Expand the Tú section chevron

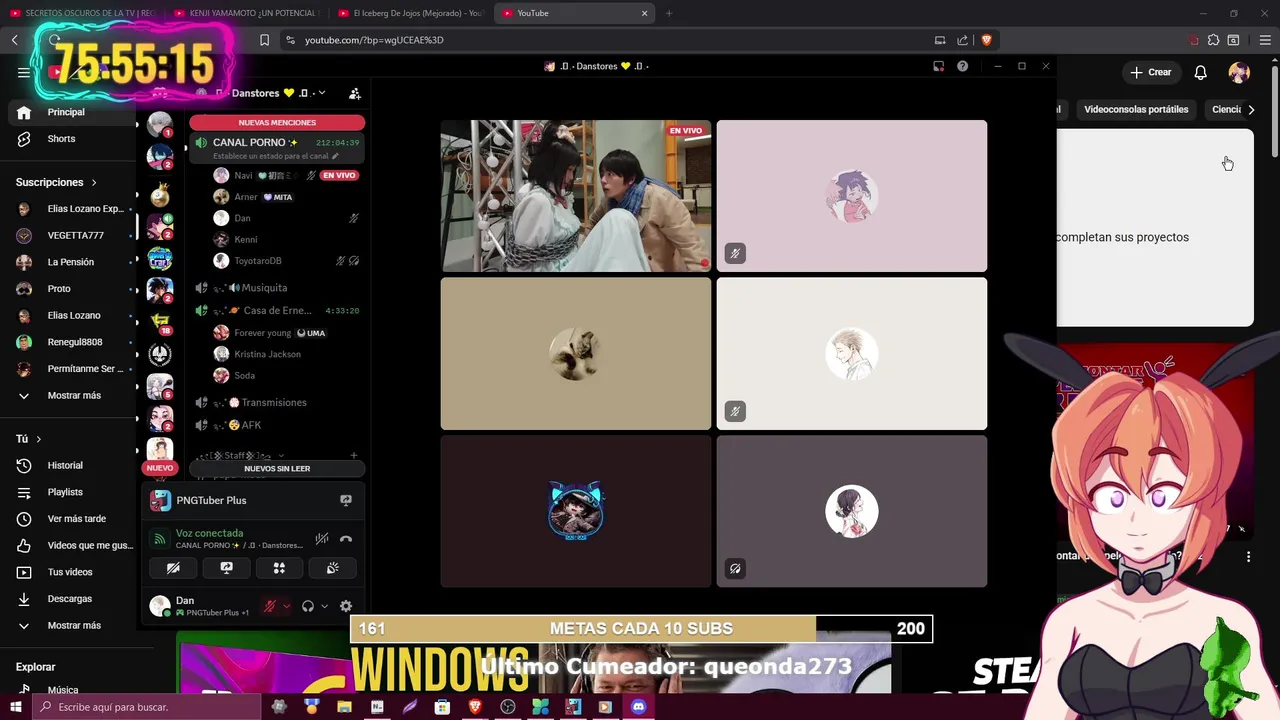coord(39,439)
